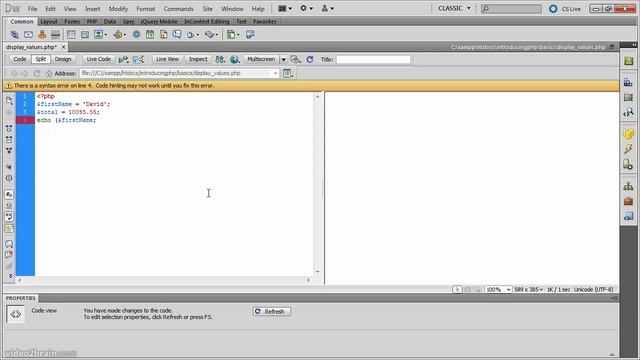Click Preview in Browser globe icon
This screenshot has height=360, width=640.
[x=234, y=60]
